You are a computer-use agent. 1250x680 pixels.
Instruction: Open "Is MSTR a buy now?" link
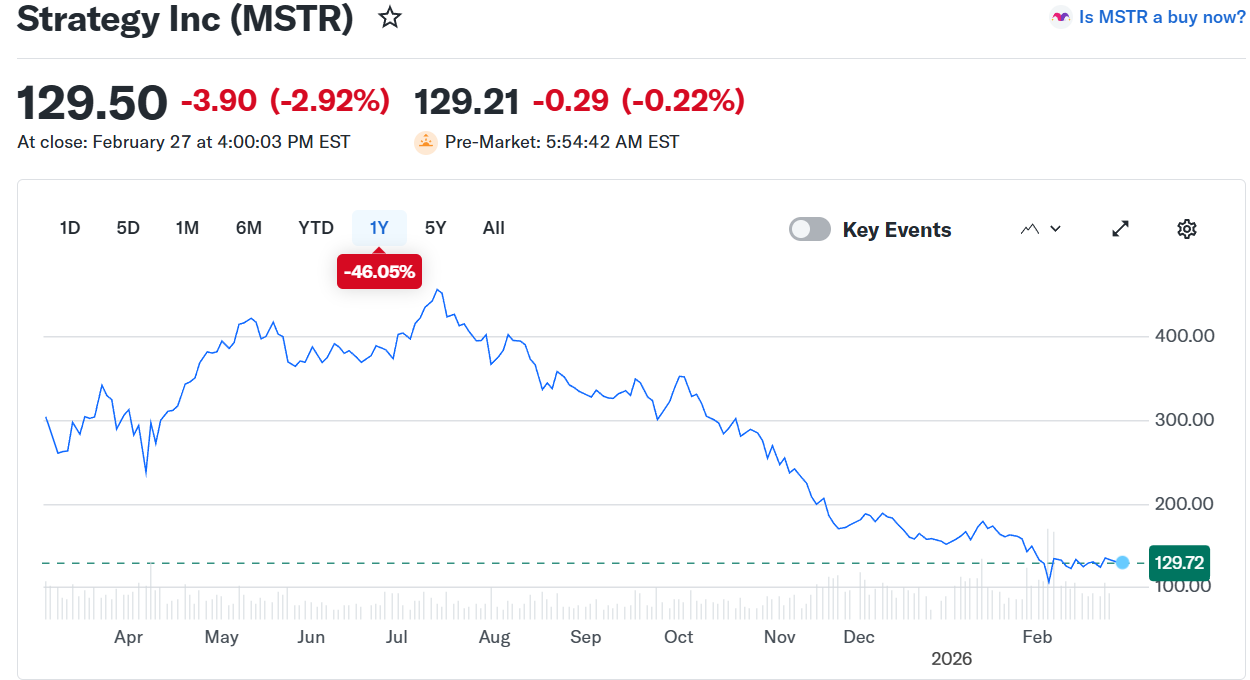(x=1162, y=17)
